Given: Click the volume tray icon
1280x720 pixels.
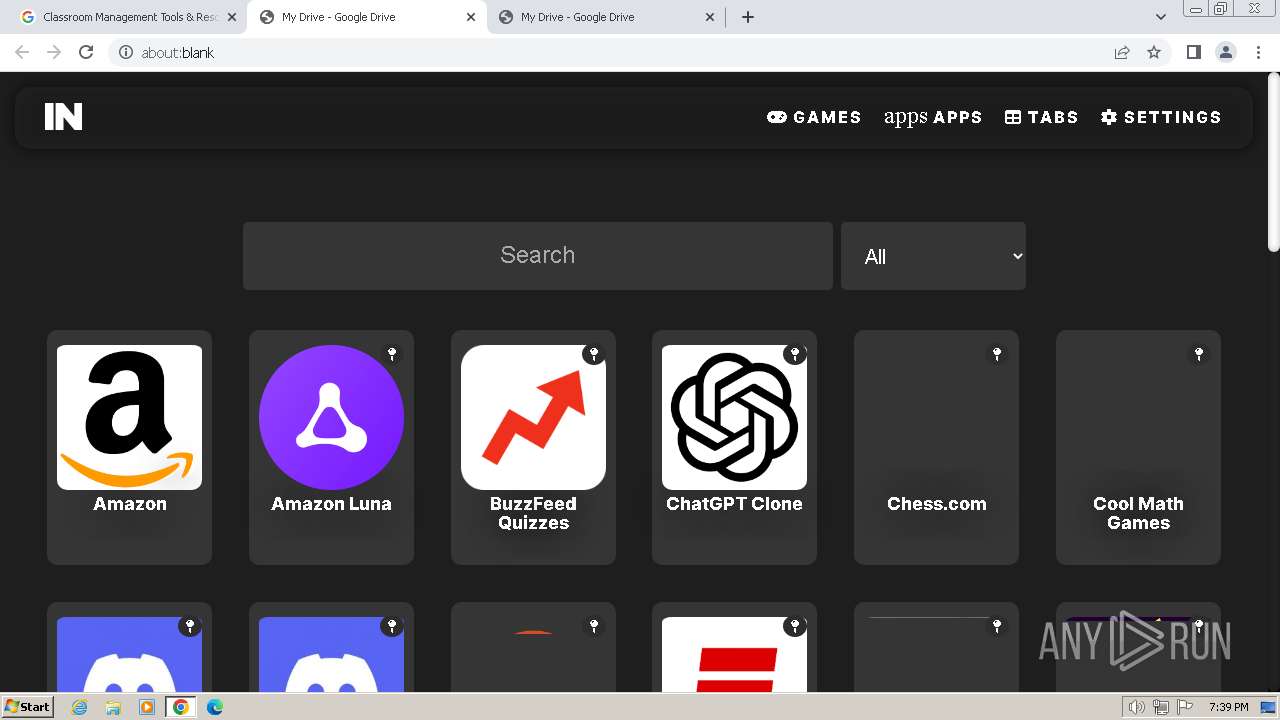Looking at the screenshot, I should (1136, 707).
